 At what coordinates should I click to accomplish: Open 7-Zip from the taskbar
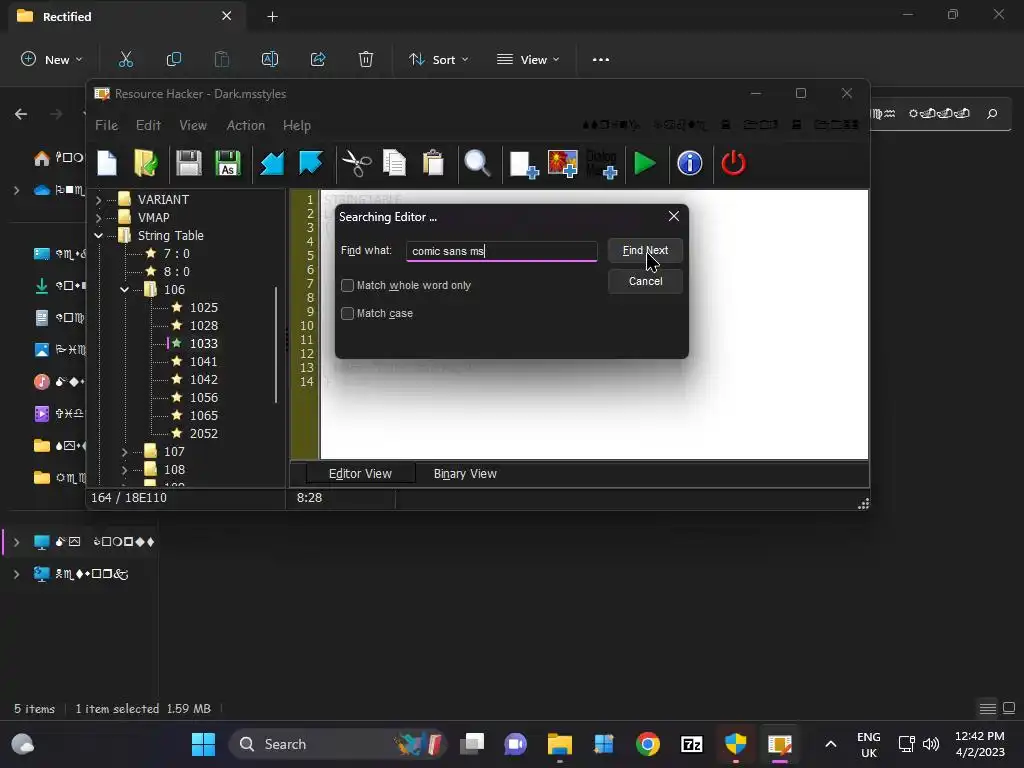[692, 744]
